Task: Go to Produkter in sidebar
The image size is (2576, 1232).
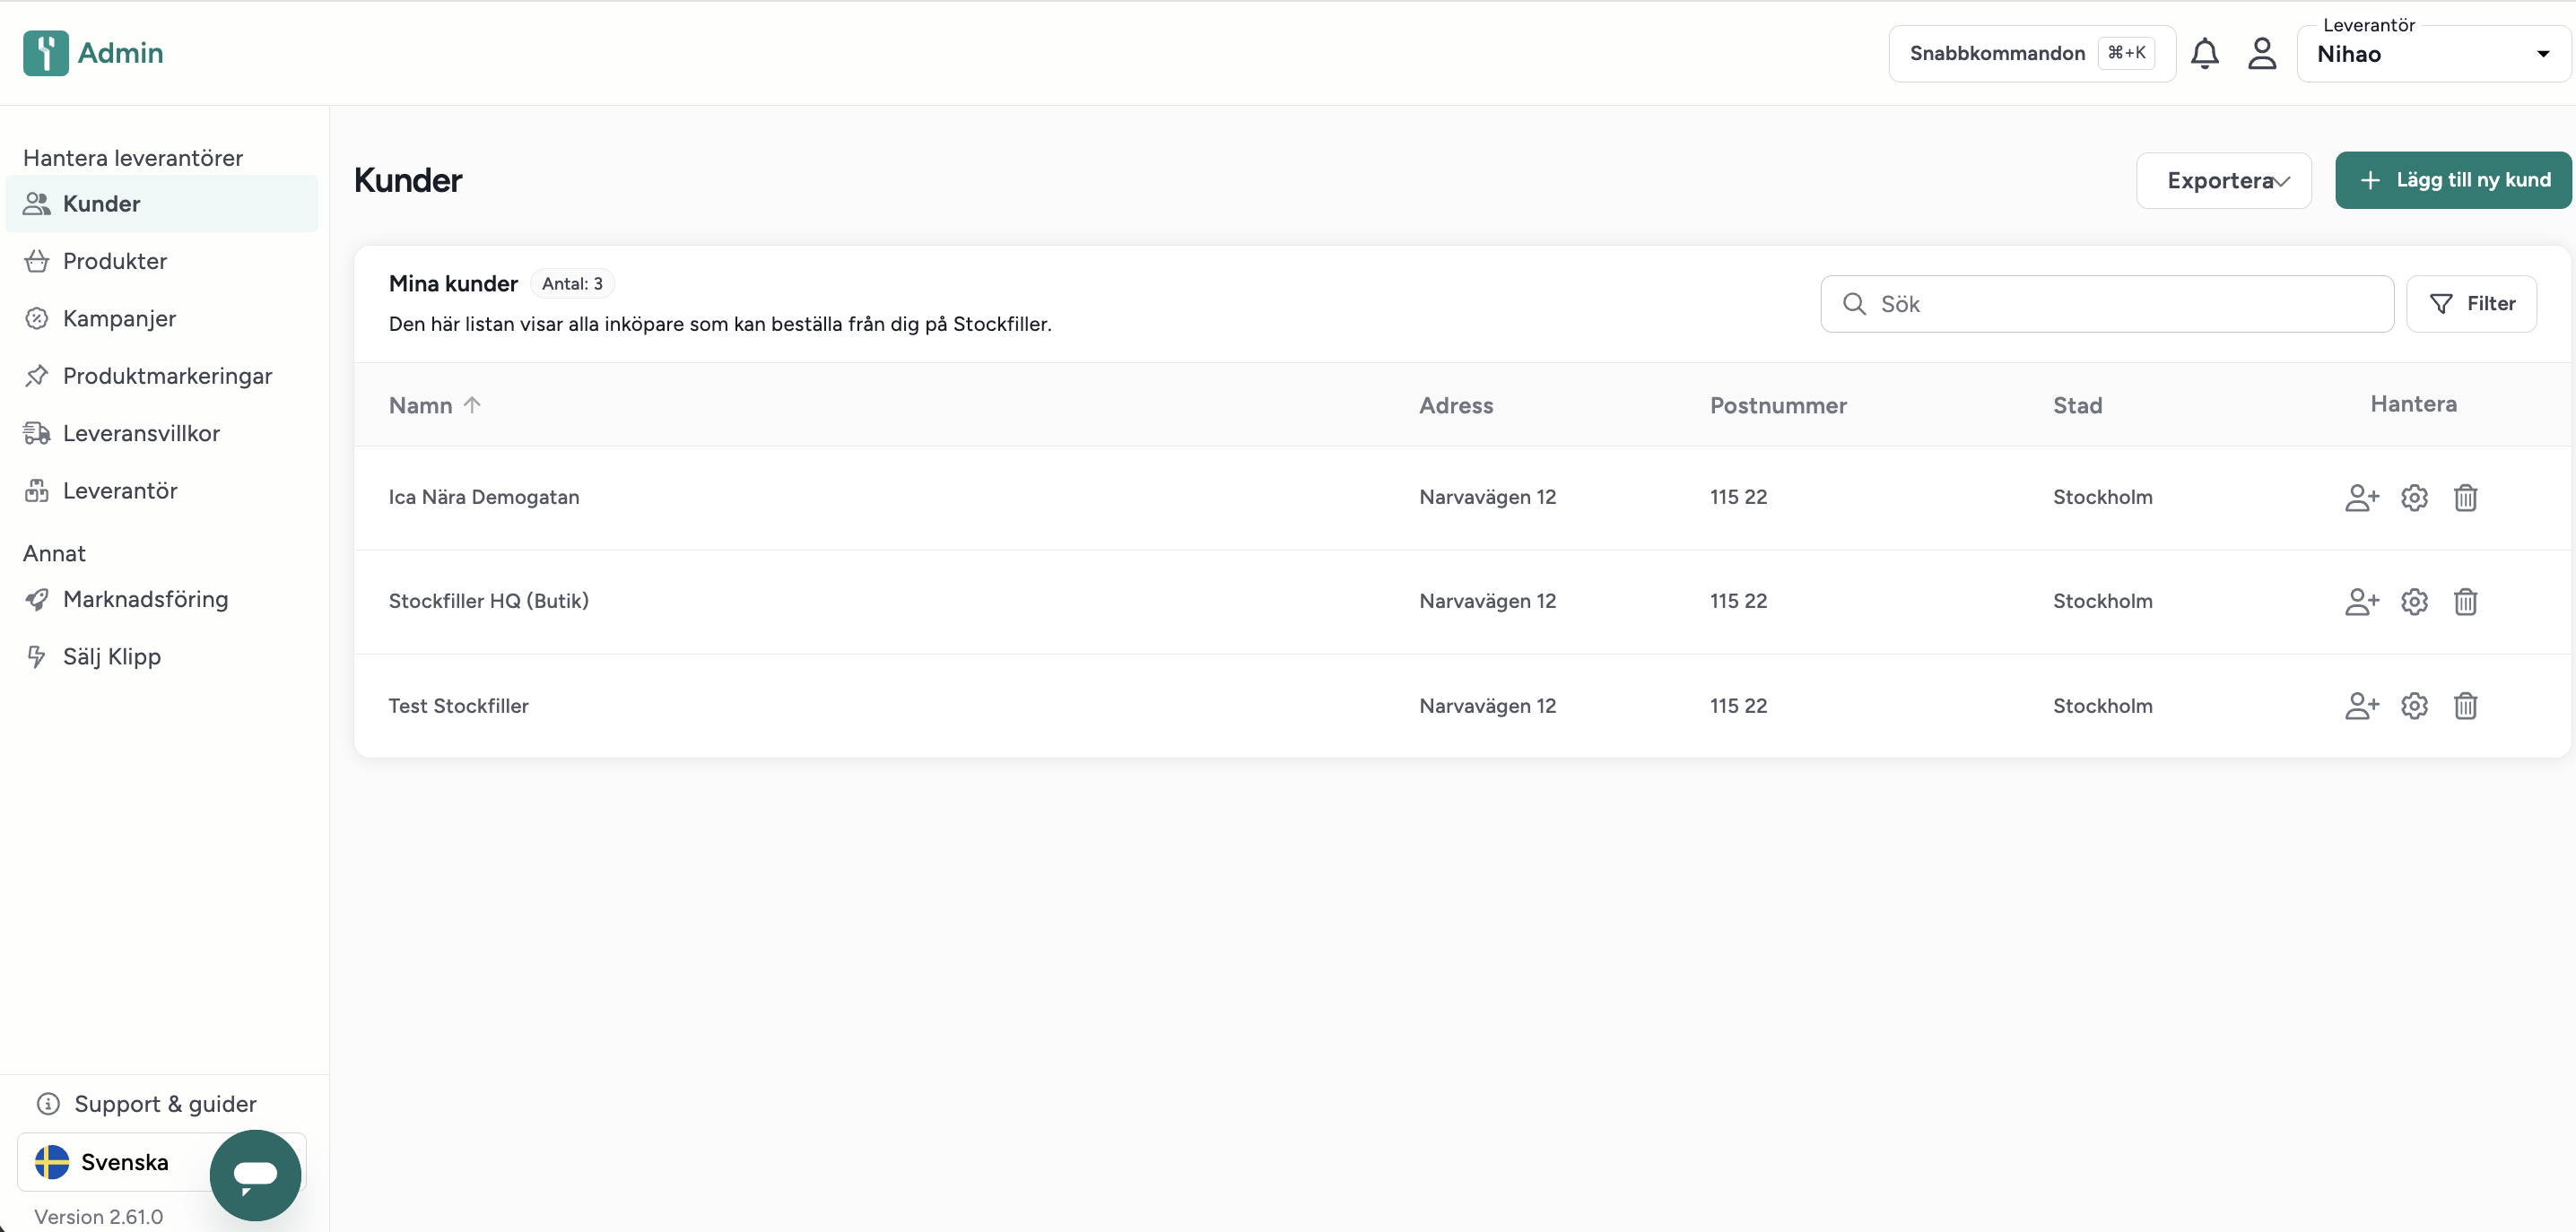Action: pos(162,261)
